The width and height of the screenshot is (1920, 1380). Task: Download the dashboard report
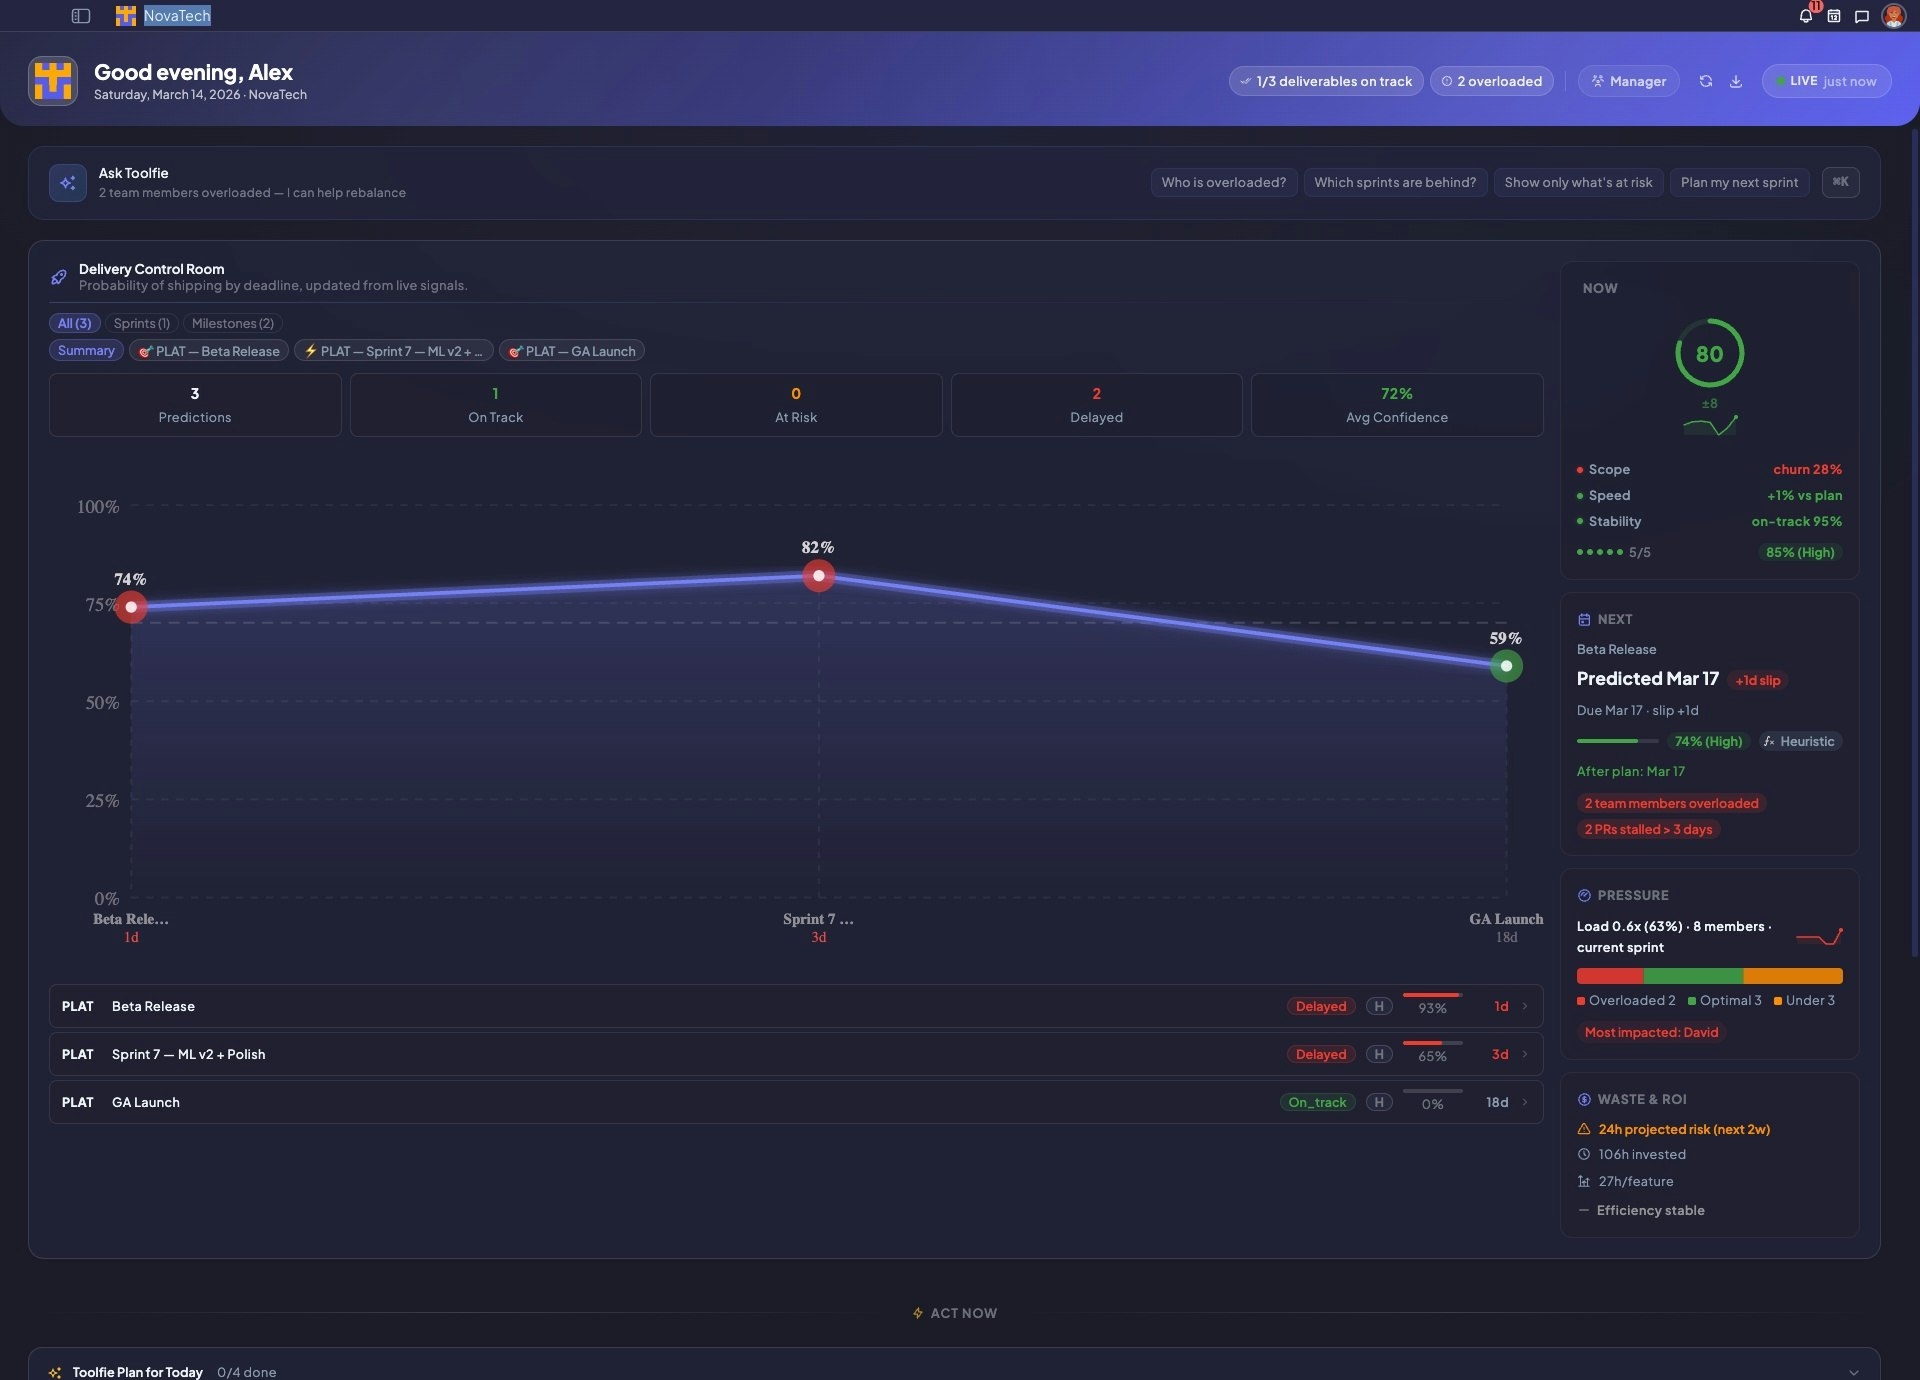1736,81
